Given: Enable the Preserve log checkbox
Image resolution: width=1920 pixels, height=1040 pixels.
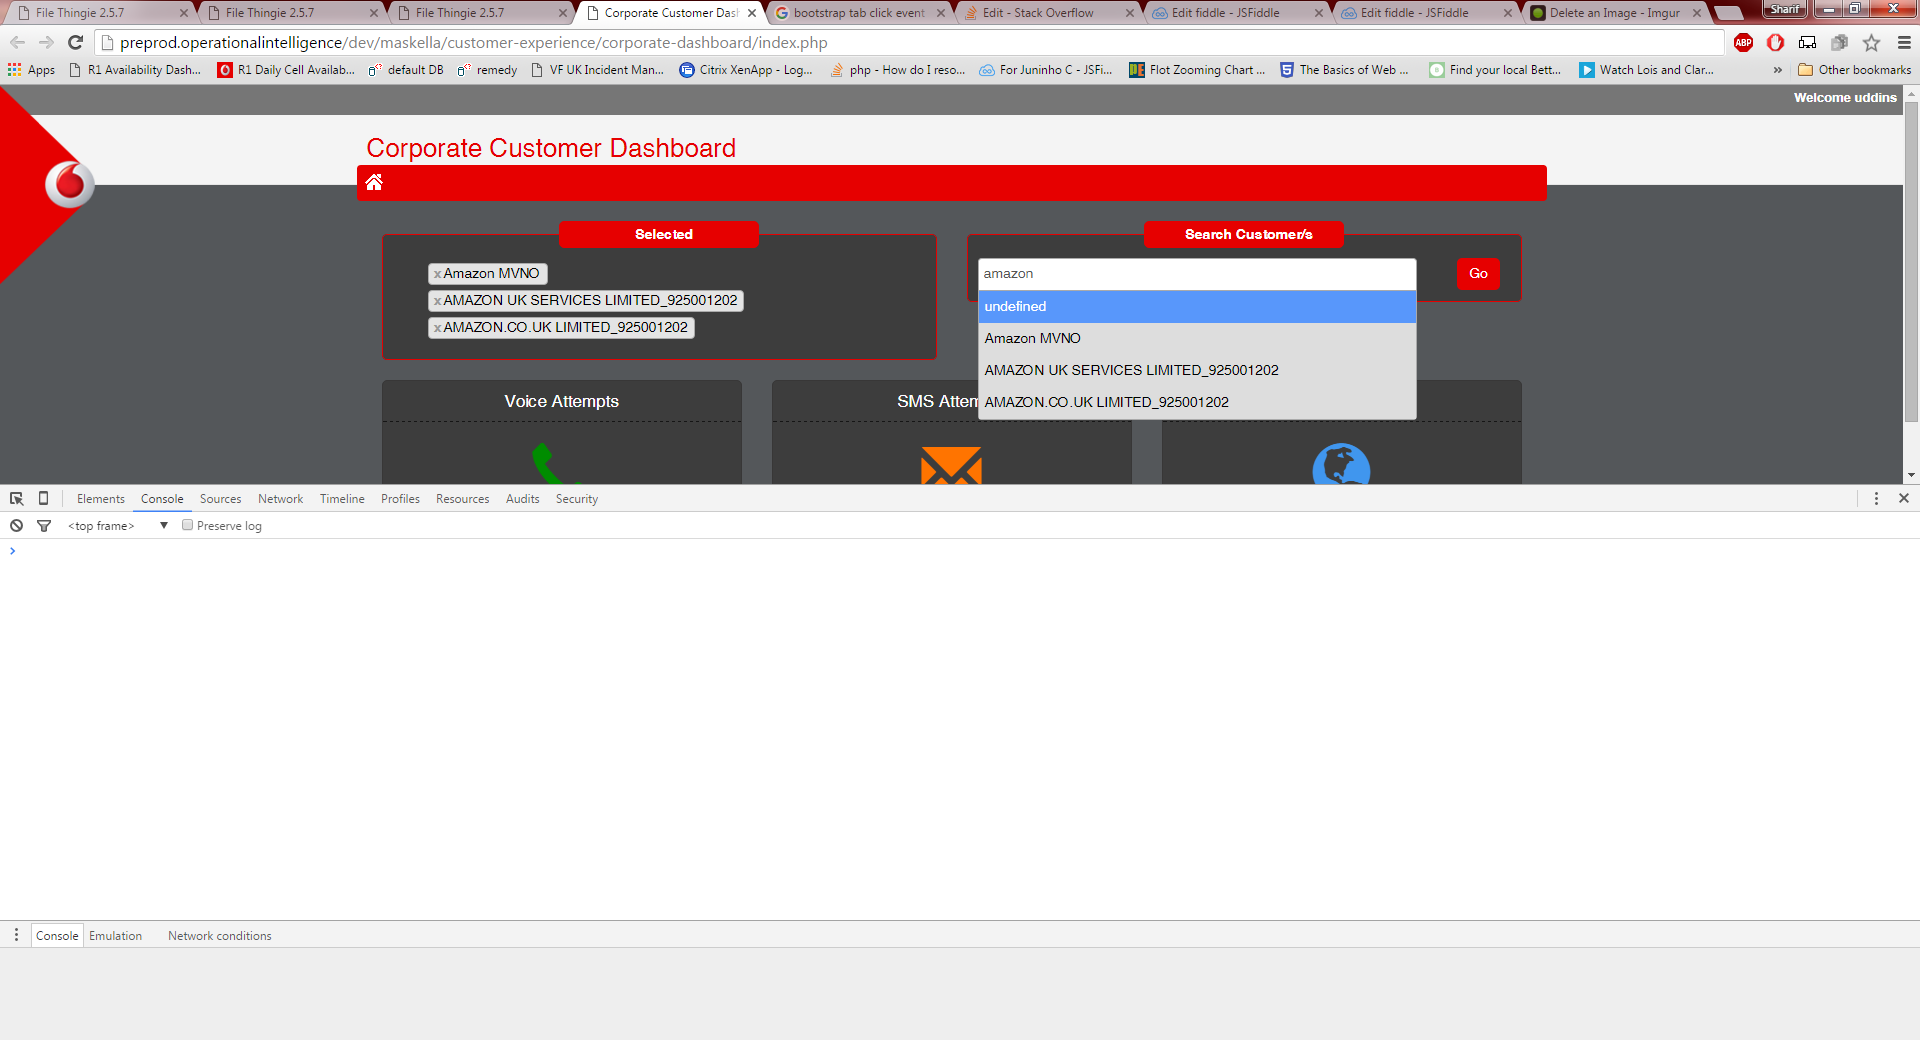Looking at the screenshot, I should [187, 525].
